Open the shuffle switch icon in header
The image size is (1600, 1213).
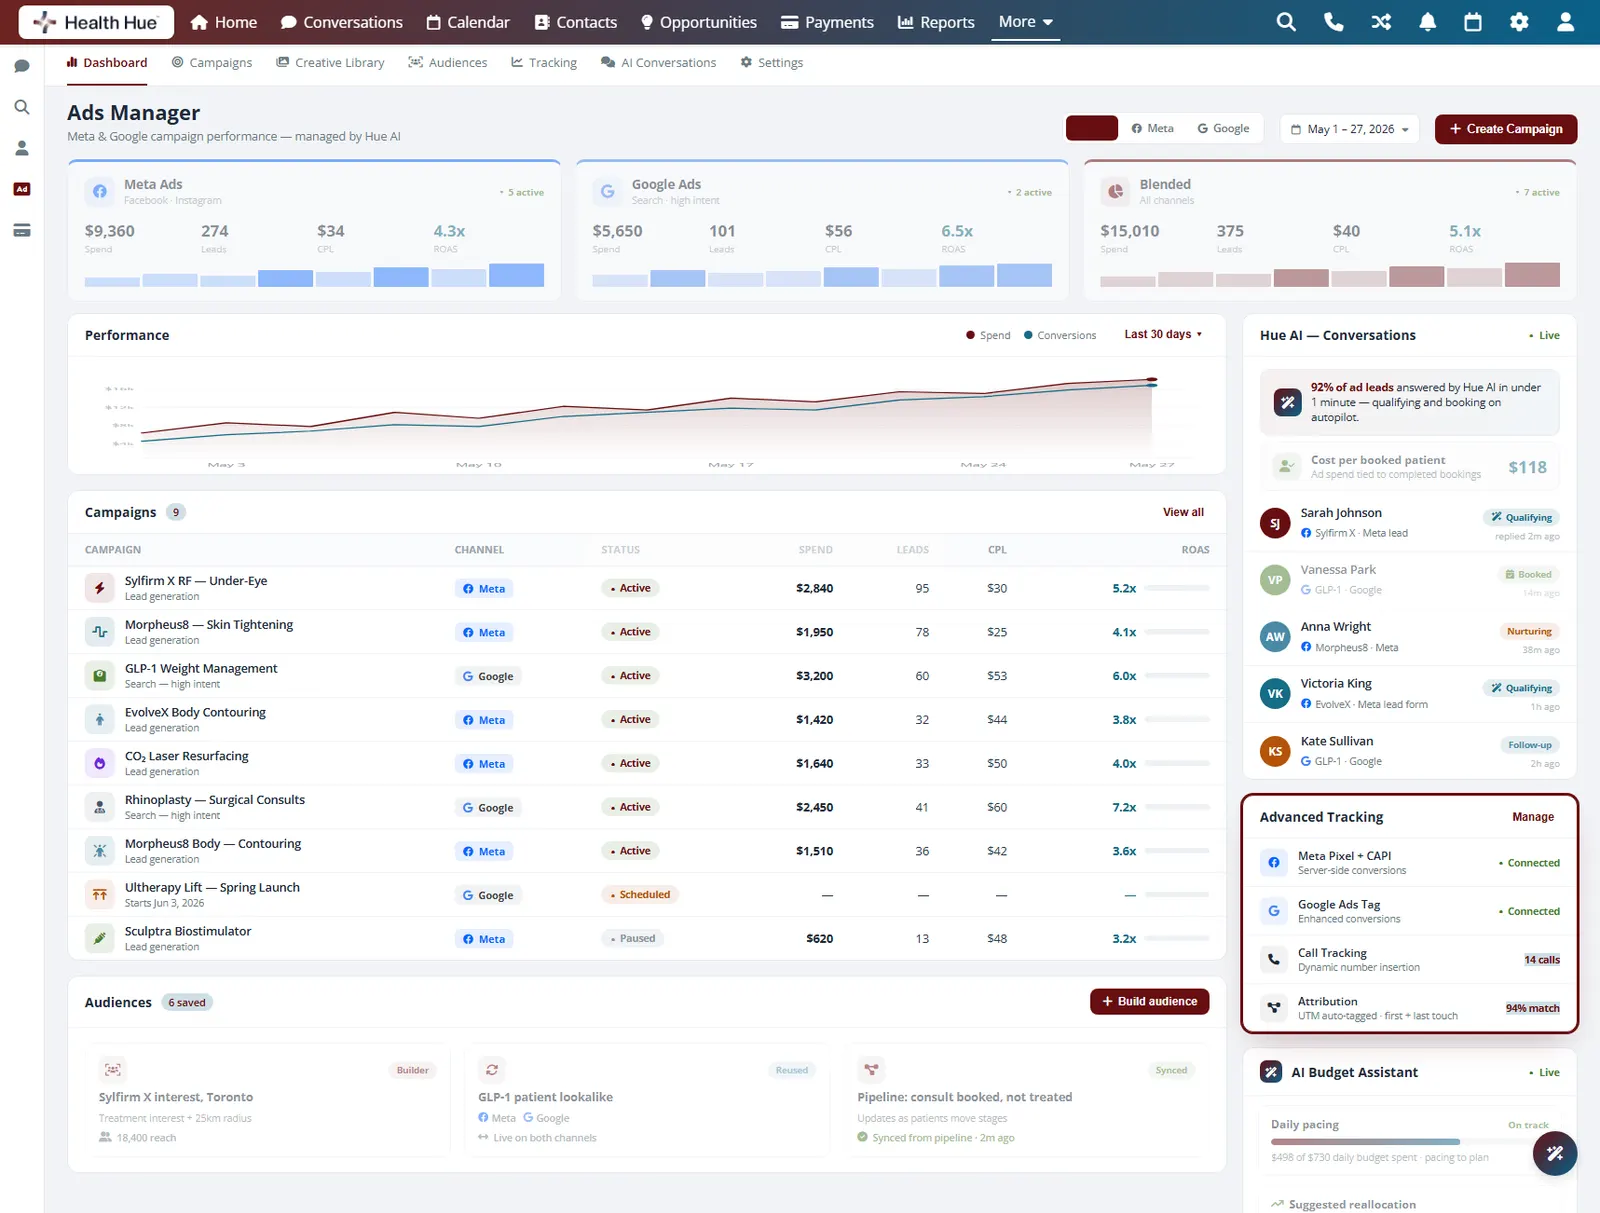(x=1381, y=22)
